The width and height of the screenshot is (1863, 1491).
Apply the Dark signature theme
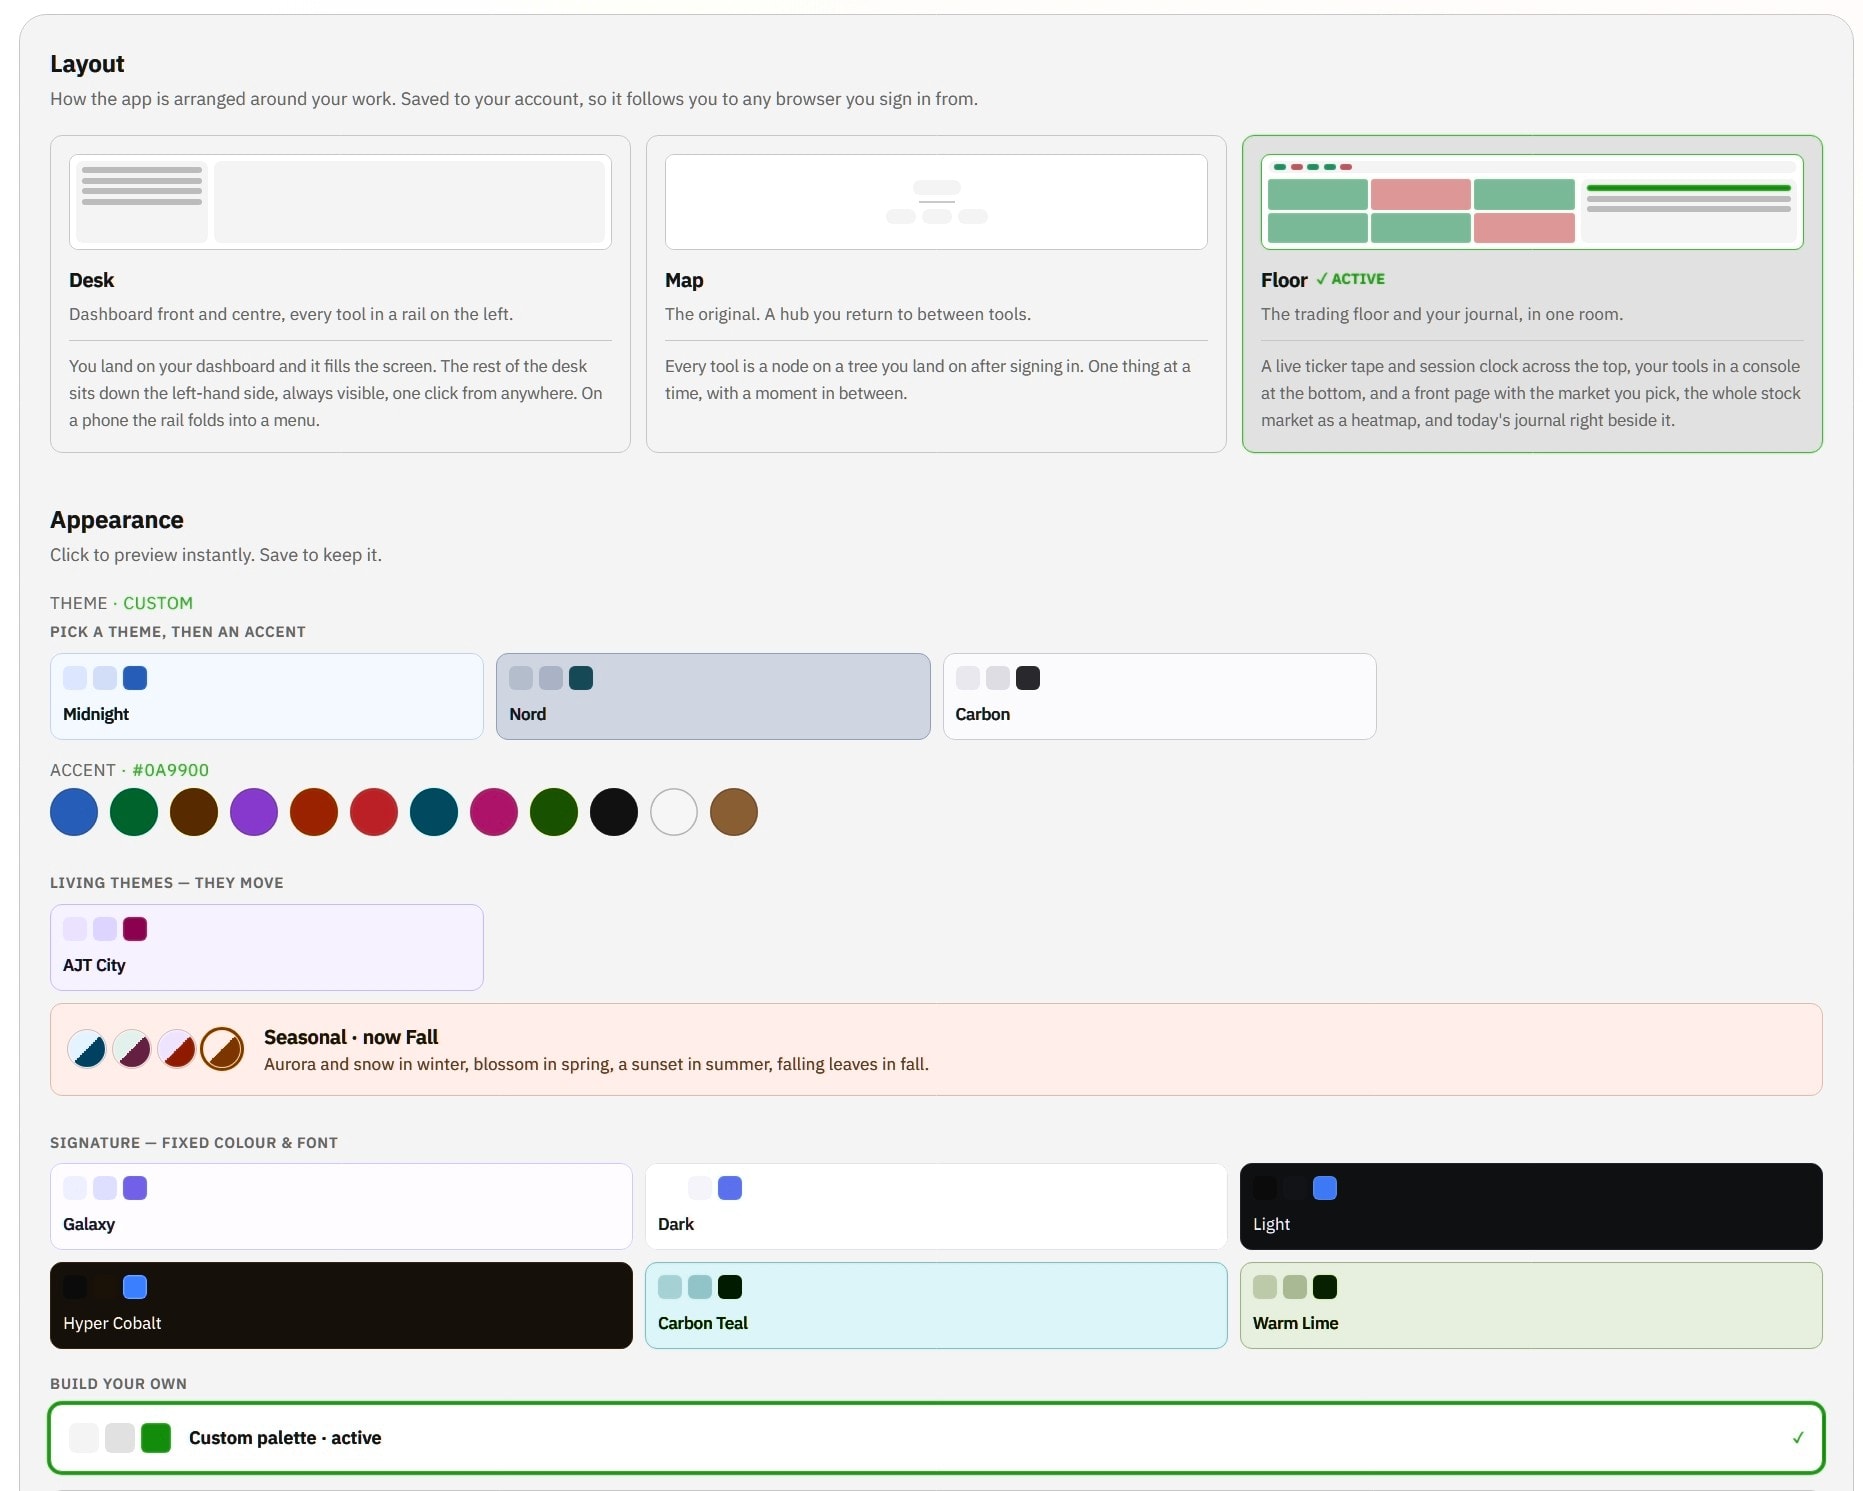click(x=936, y=1206)
